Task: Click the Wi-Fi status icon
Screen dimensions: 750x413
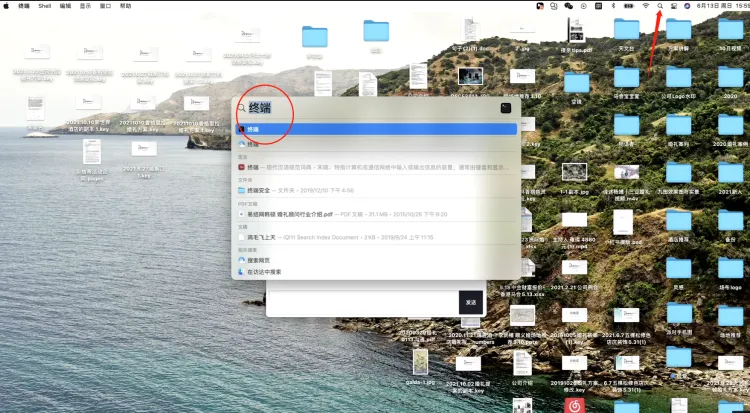Action: coord(646,6)
